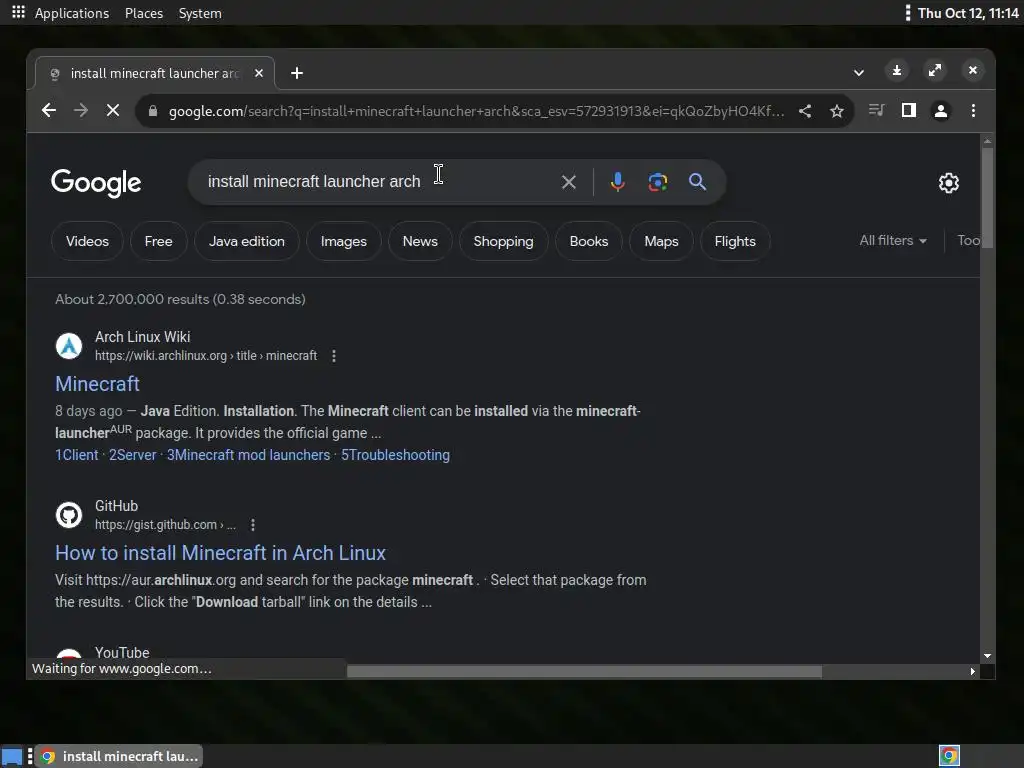
Task: Filter results by Videos
Action: pos(87,242)
